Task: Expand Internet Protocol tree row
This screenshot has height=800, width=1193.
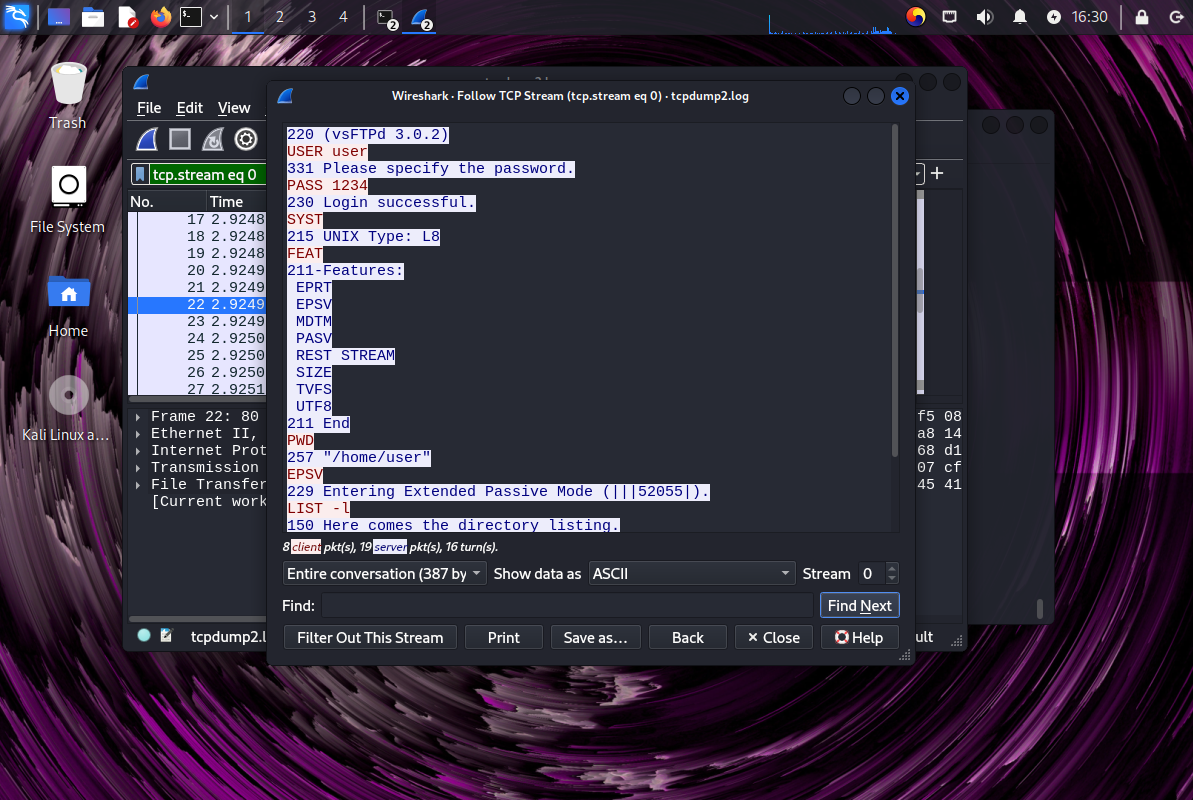Action: point(138,451)
